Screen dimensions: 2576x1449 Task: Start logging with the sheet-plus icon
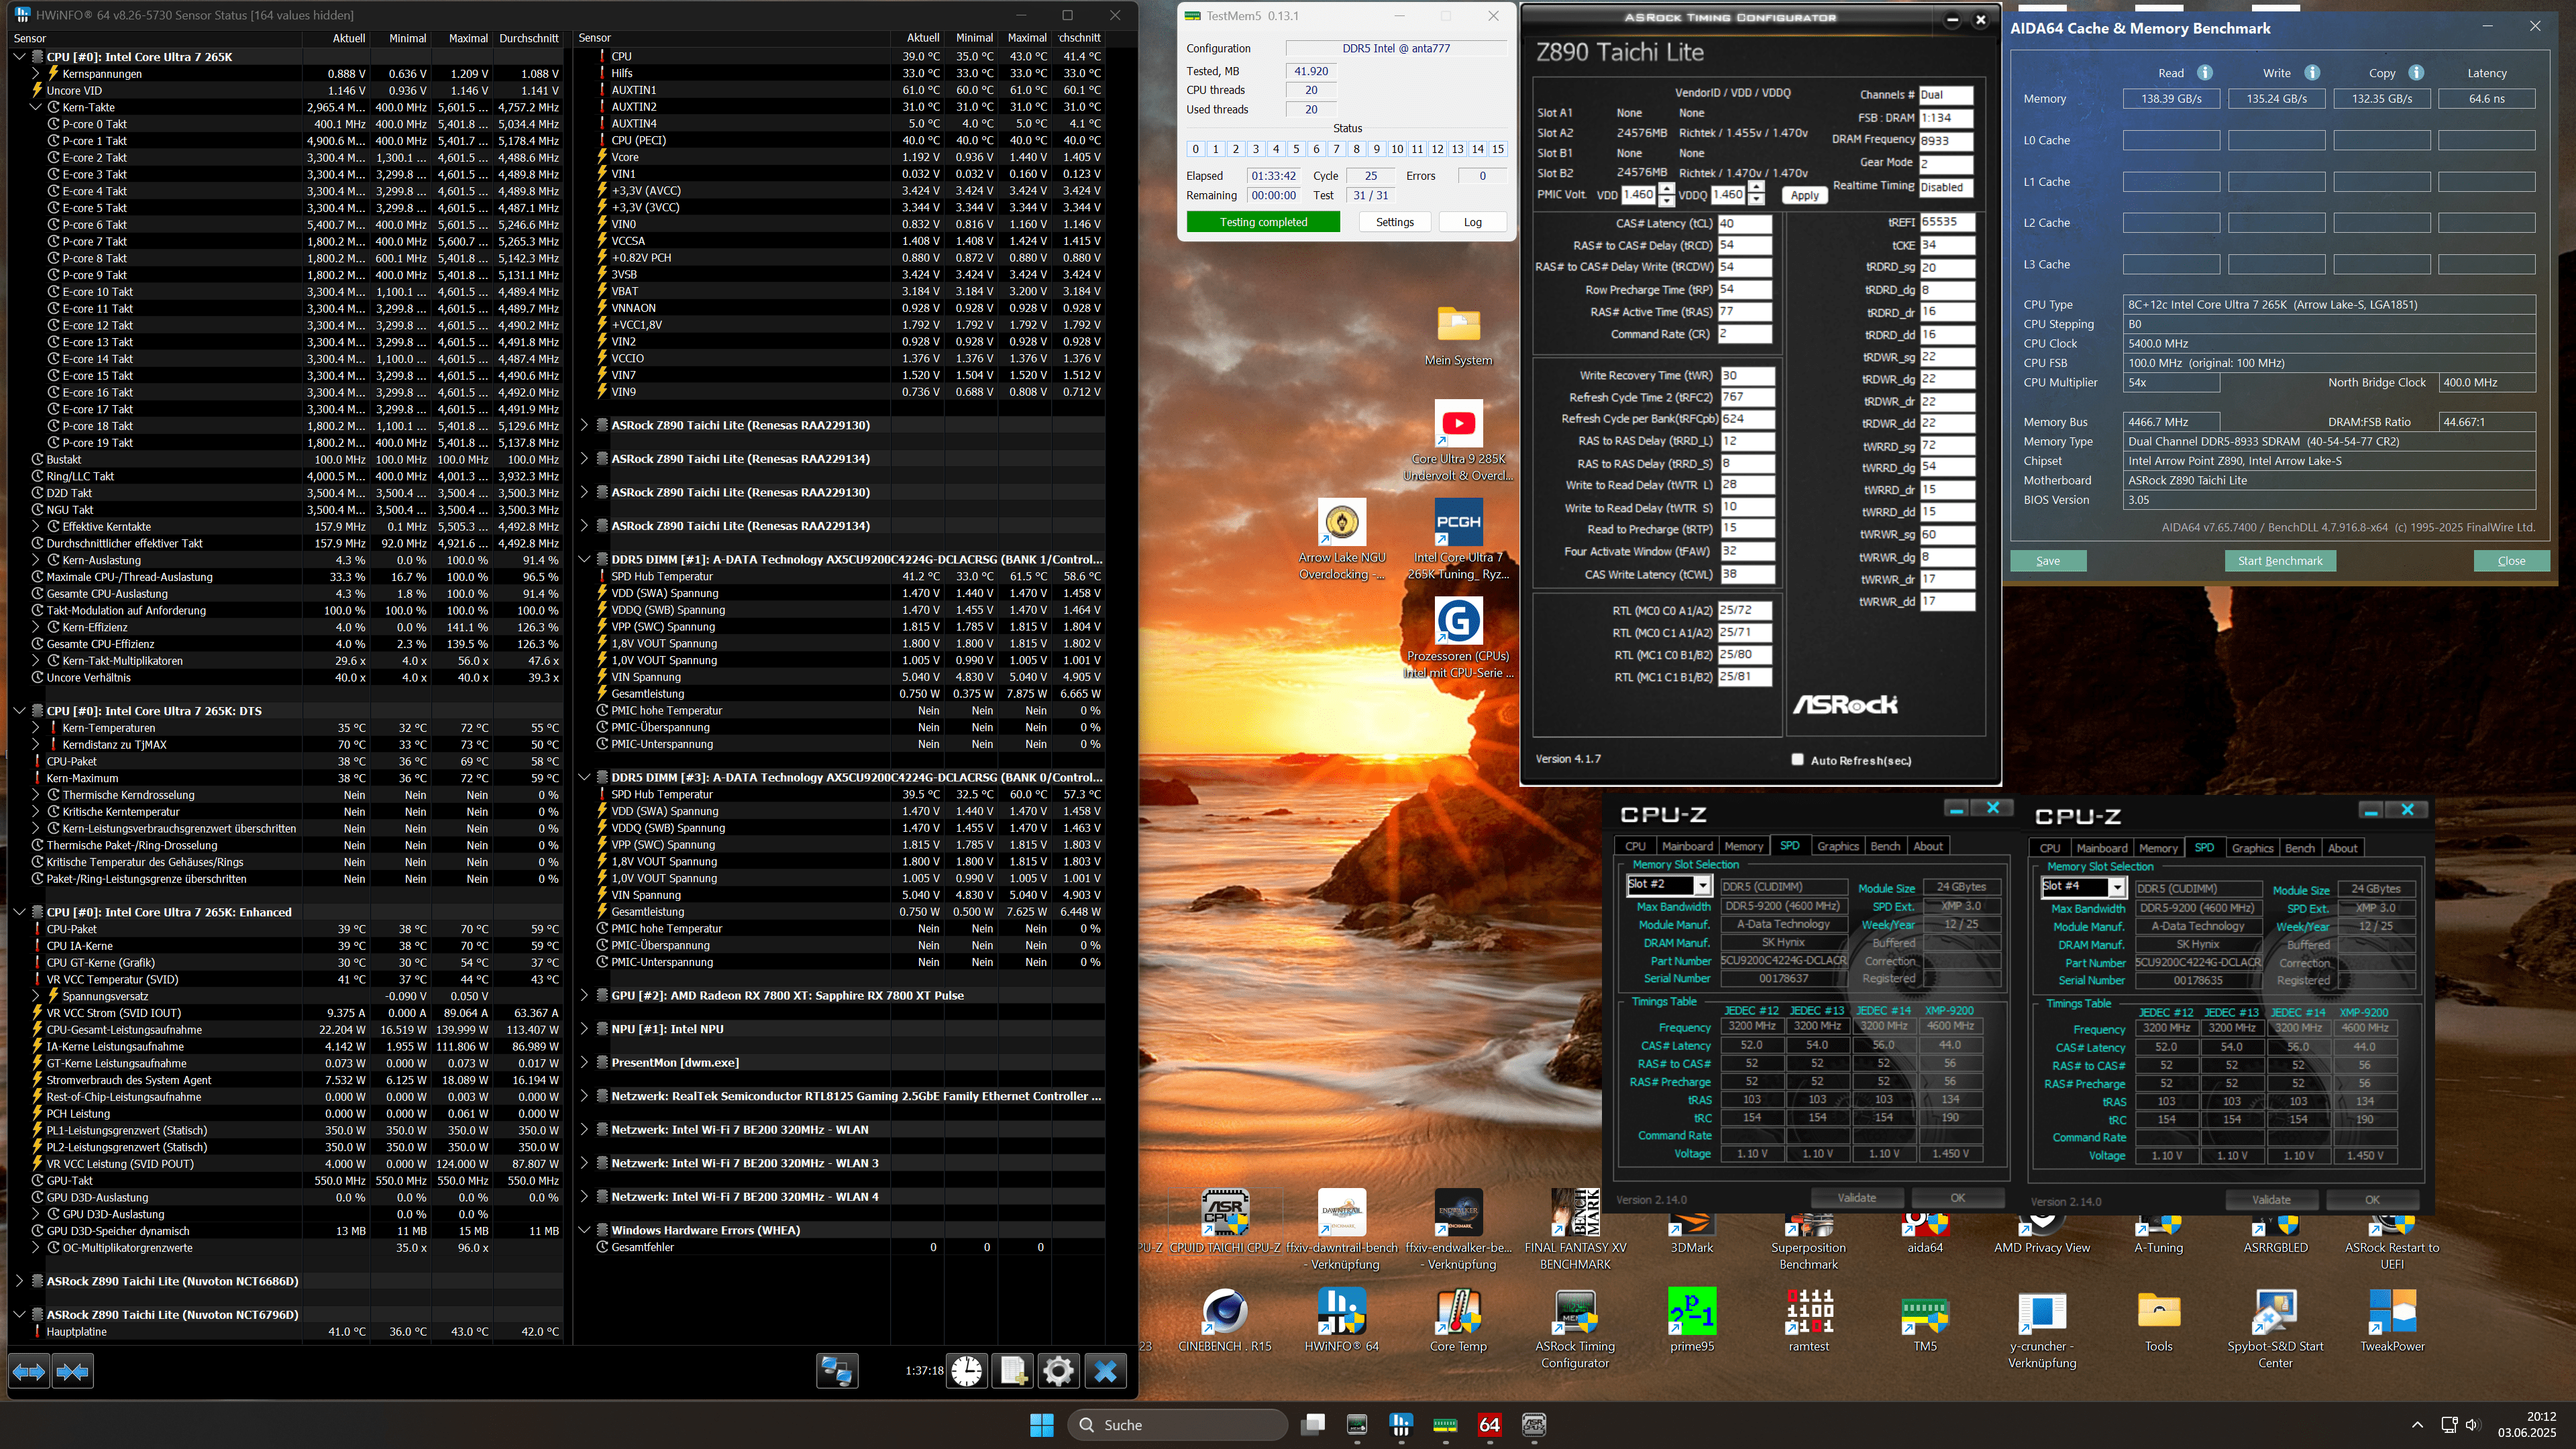coord(1012,1371)
